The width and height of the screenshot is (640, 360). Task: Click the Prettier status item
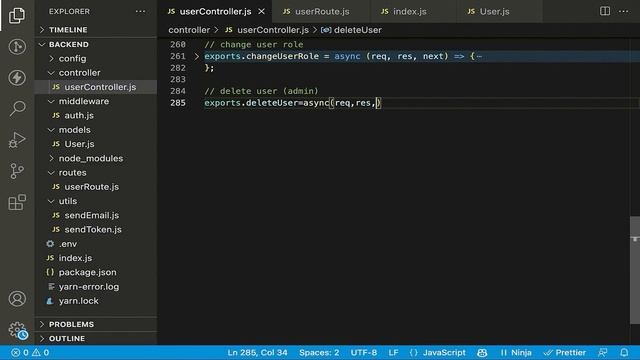coord(565,352)
